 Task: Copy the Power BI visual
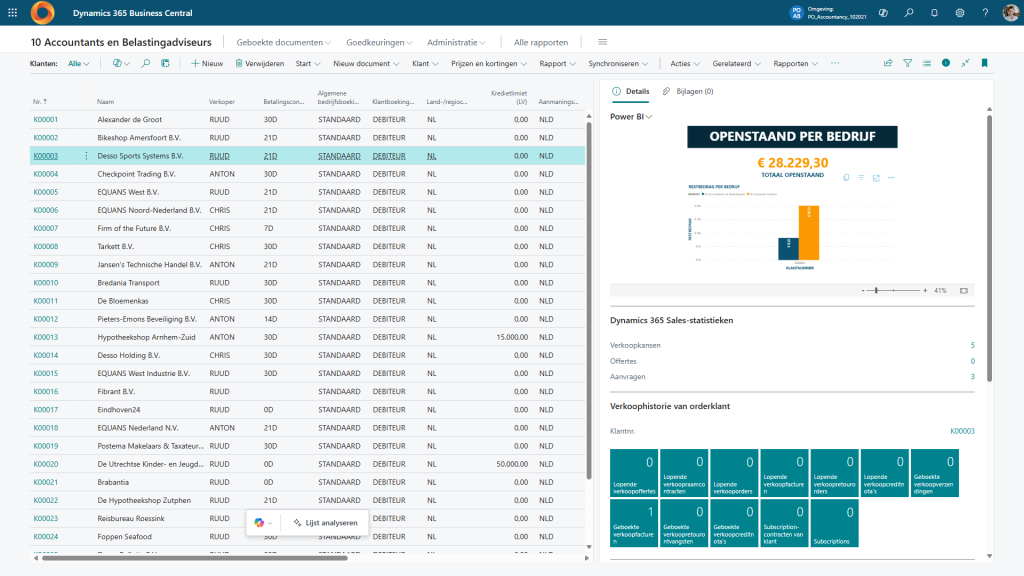click(846, 178)
